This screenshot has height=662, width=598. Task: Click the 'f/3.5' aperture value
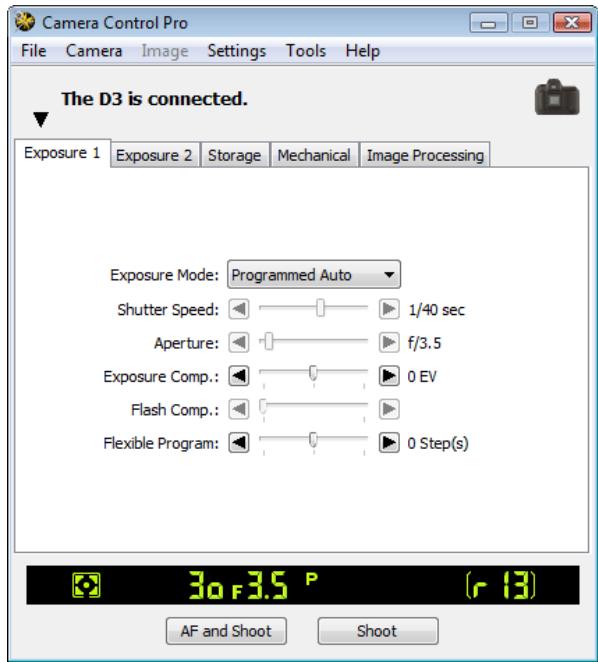pyautogui.click(x=424, y=343)
